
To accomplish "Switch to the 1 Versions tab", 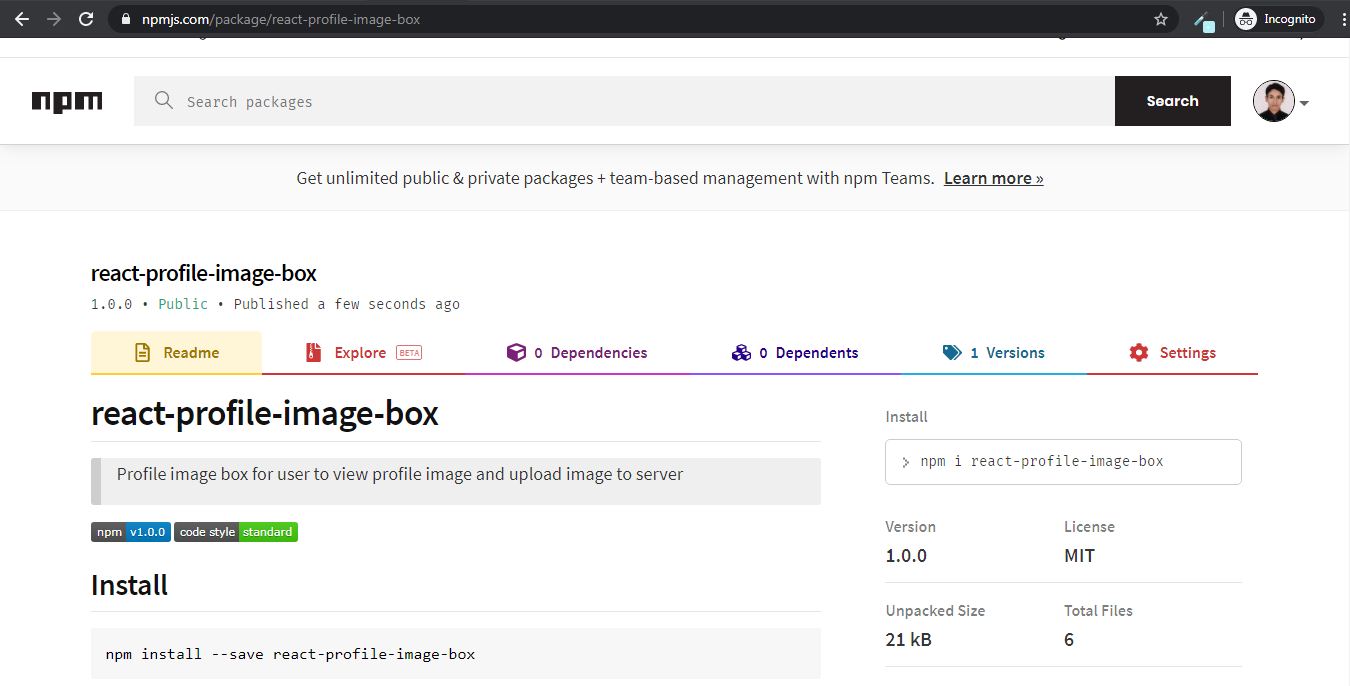I will tap(993, 353).
